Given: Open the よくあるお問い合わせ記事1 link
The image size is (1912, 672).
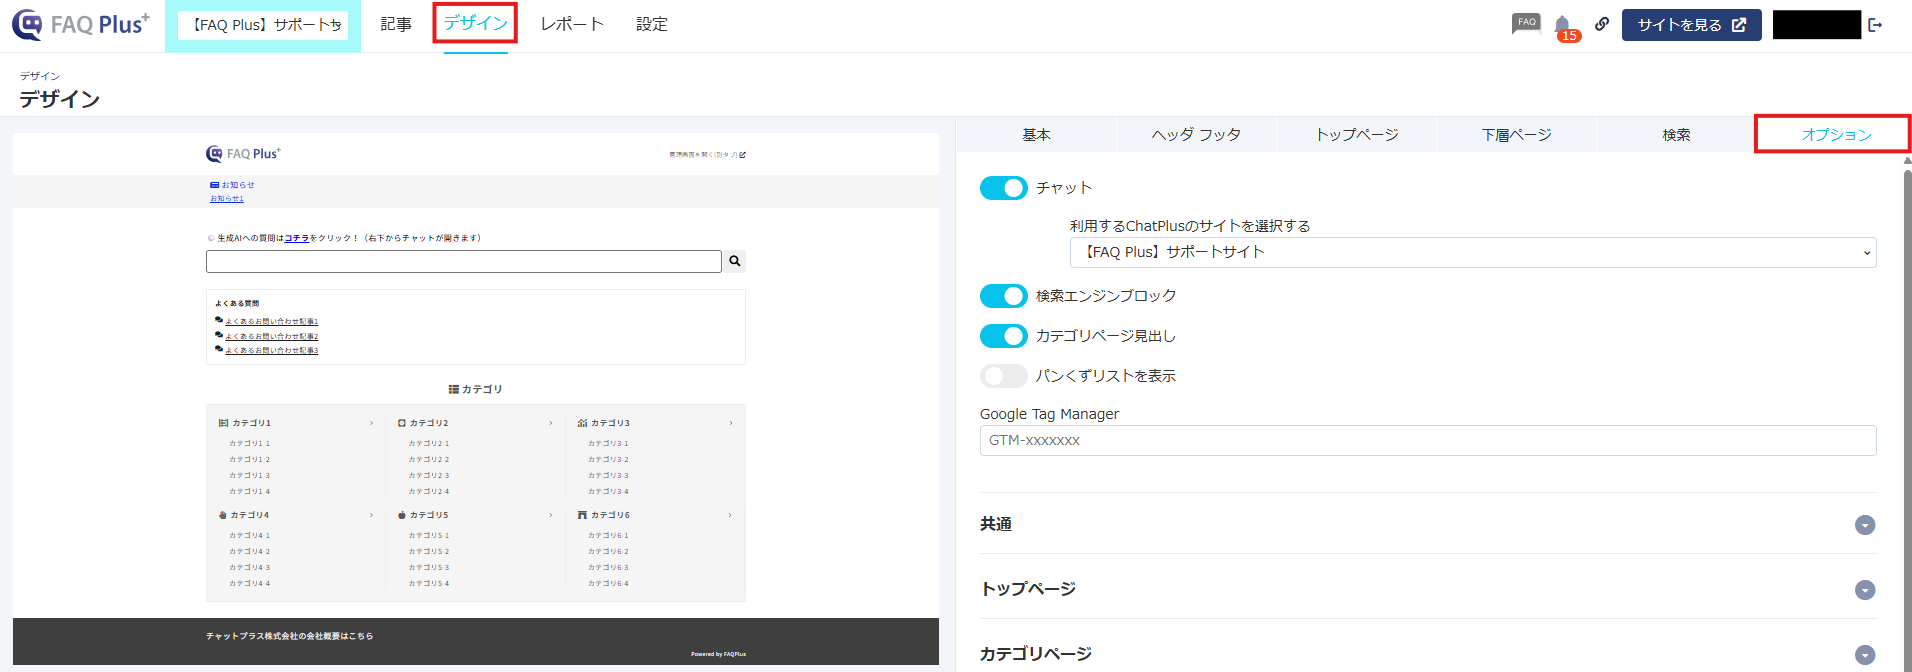Looking at the screenshot, I should (x=272, y=321).
